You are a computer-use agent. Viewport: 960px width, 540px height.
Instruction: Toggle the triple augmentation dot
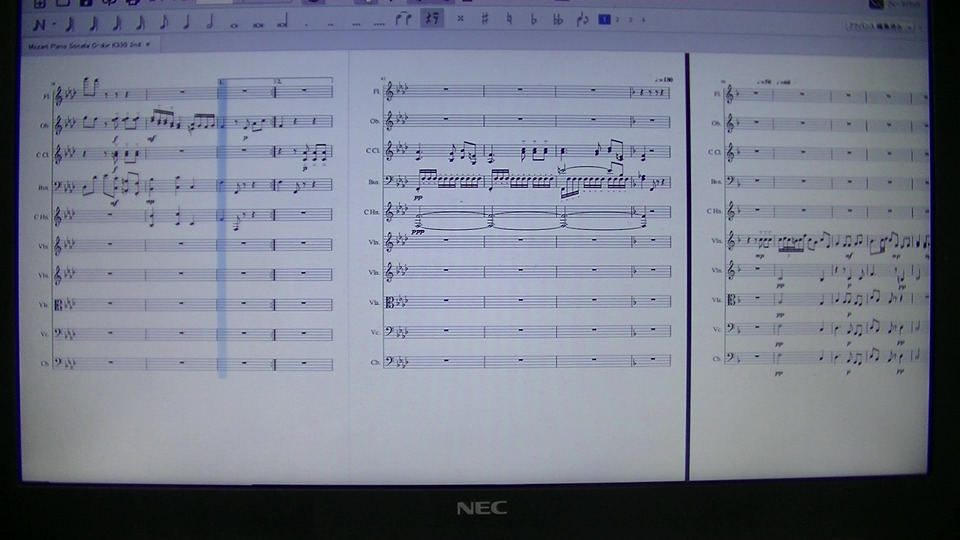[x=356, y=24]
